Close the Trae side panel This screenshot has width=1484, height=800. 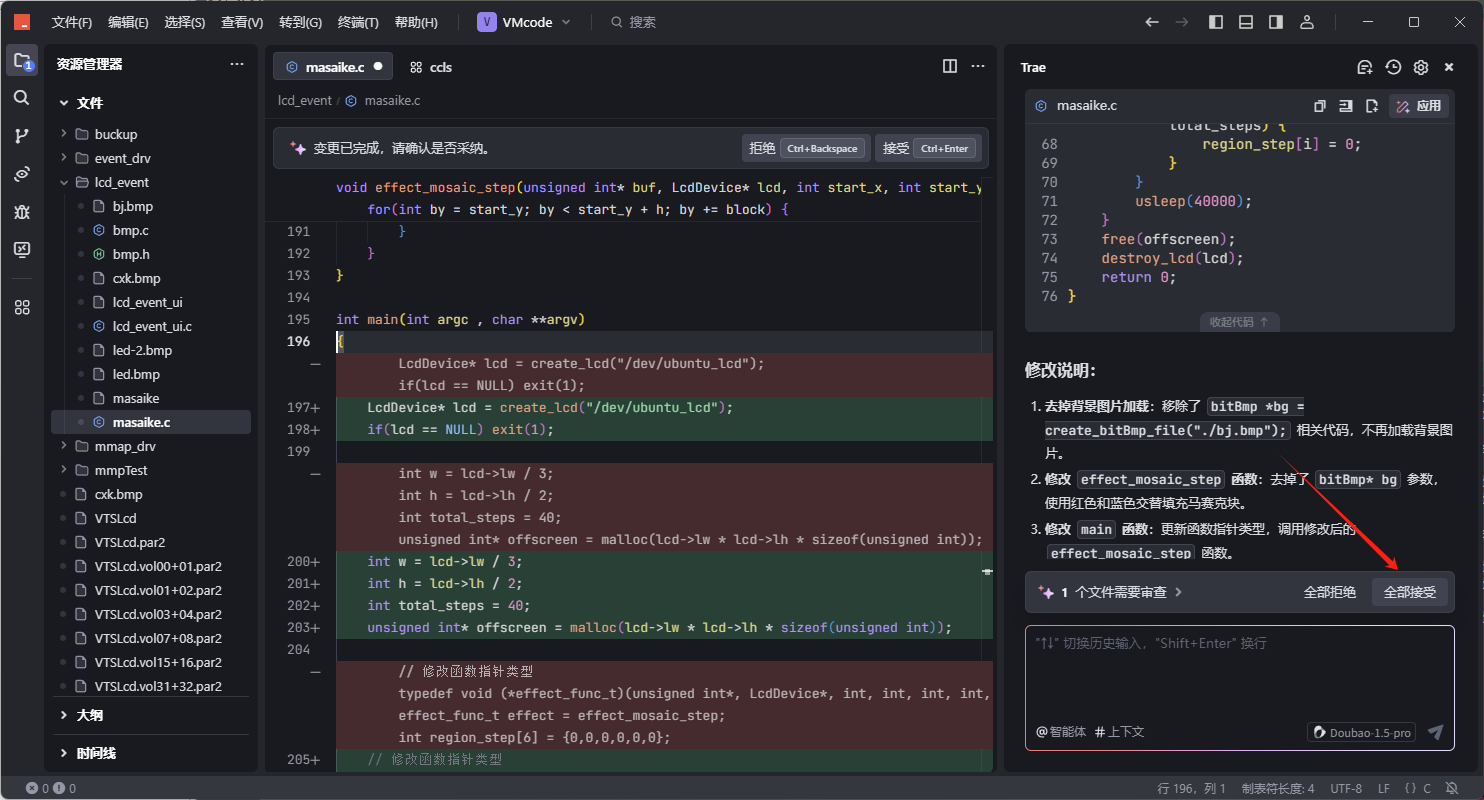(x=1449, y=67)
